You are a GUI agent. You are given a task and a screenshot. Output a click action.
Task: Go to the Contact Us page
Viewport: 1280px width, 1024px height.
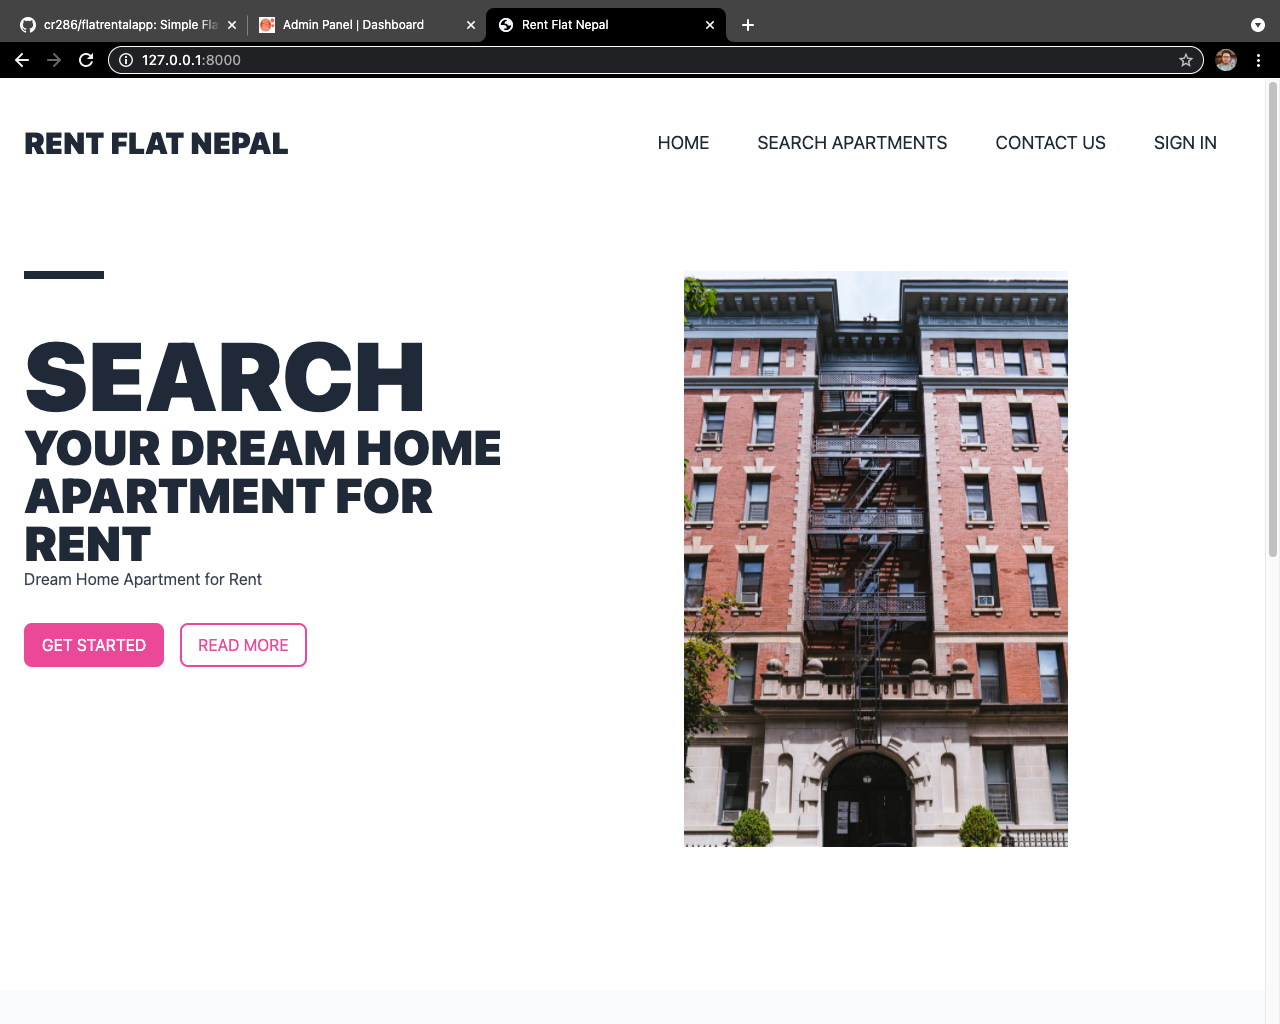point(1050,143)
